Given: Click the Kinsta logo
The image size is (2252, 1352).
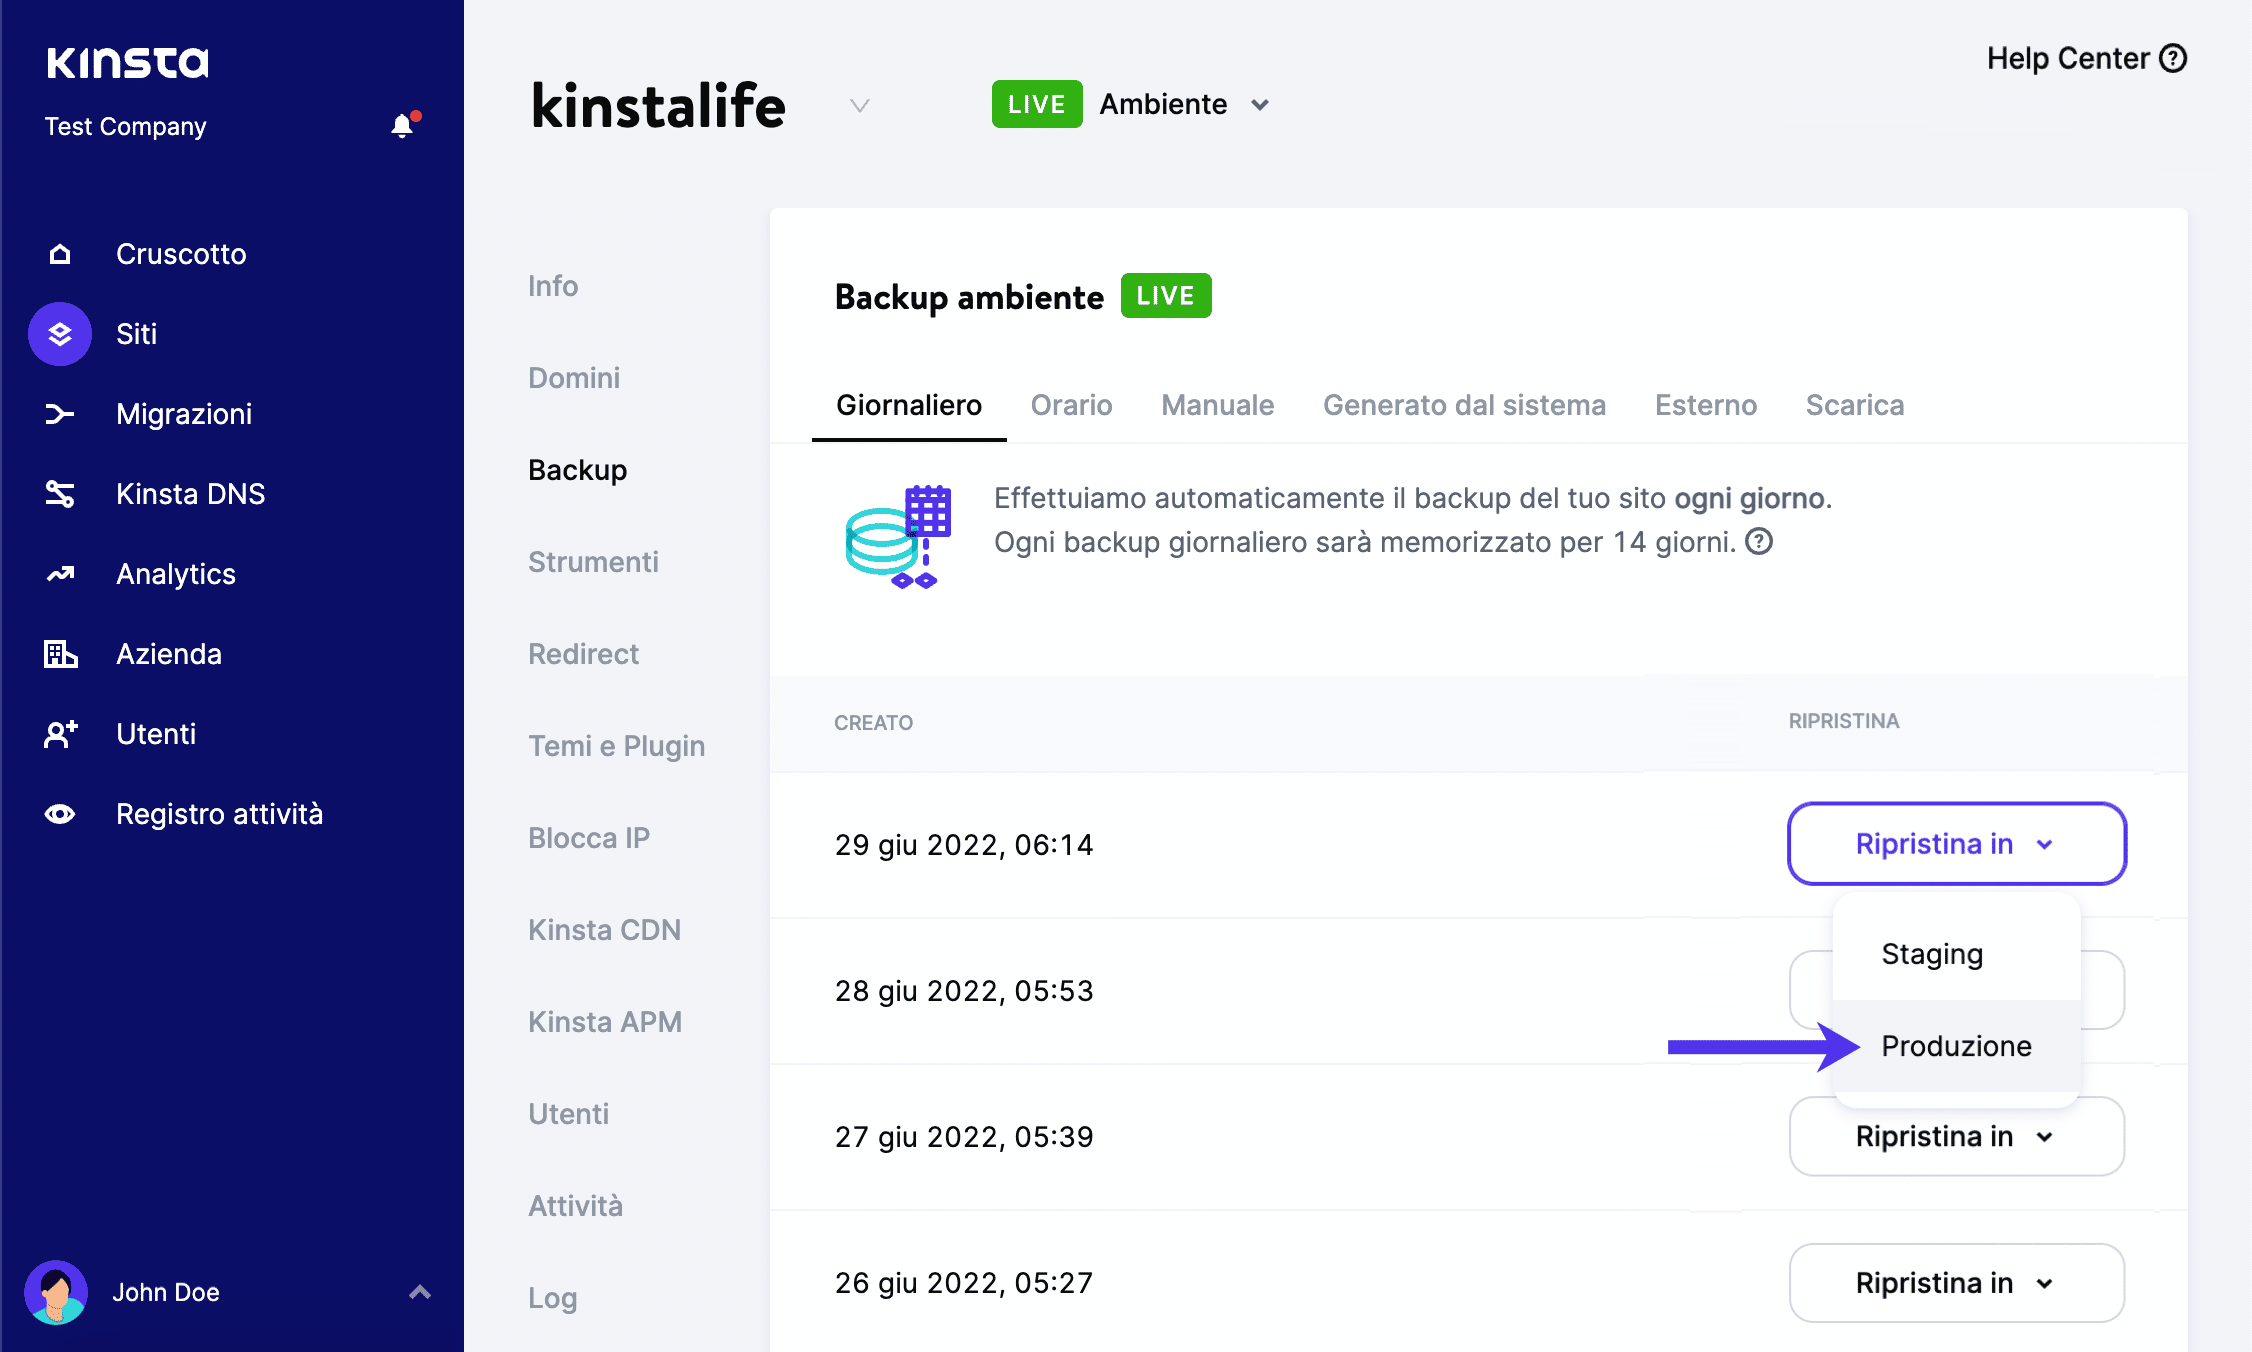Looking at the screenshot, I should tap(127, 62).
